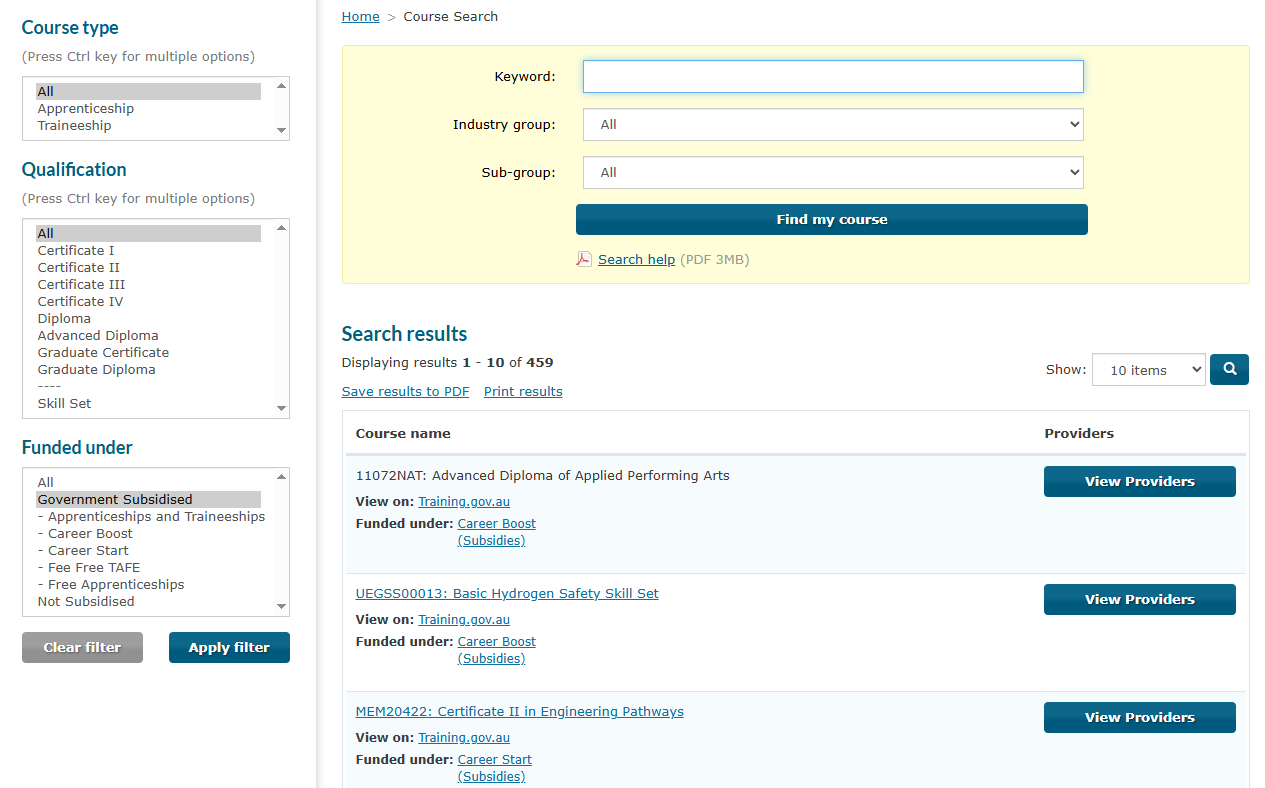Click Course type list scroll-down arrow
The height and width of the screenshot is (788, 1265).
[281, 131]
